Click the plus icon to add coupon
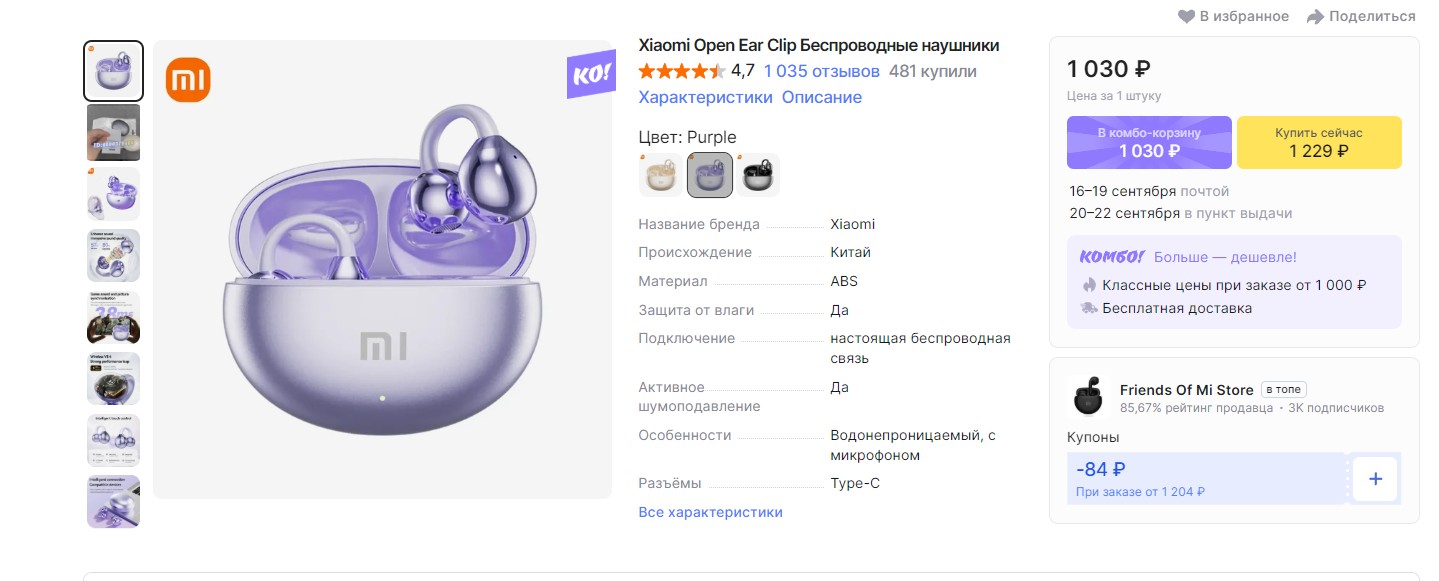The image size is (1439, 581). point(1375,479)
